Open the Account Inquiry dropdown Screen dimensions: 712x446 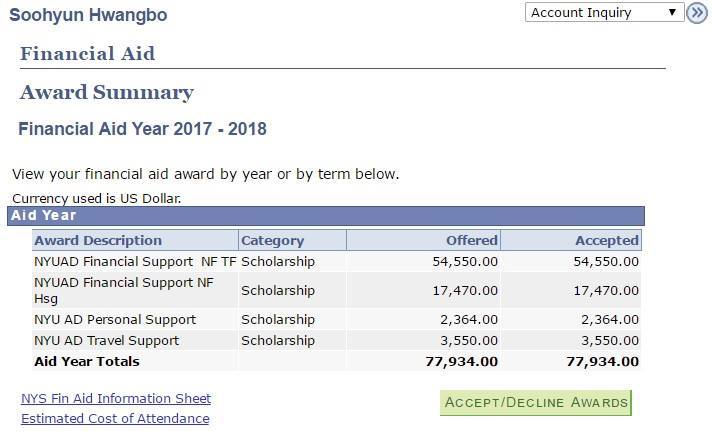pyautogui.click(x=603, y=13)
